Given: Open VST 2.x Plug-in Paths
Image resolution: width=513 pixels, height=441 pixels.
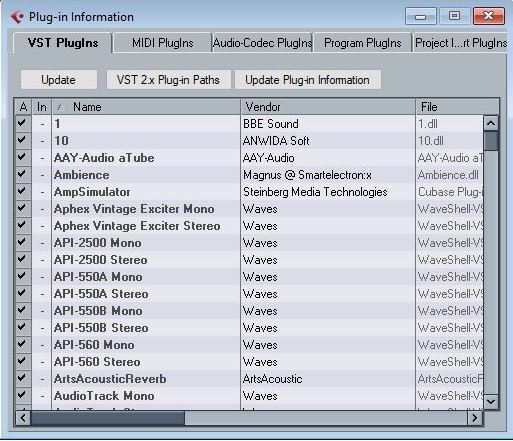Looking at the screenshot, I should [168, 80].
